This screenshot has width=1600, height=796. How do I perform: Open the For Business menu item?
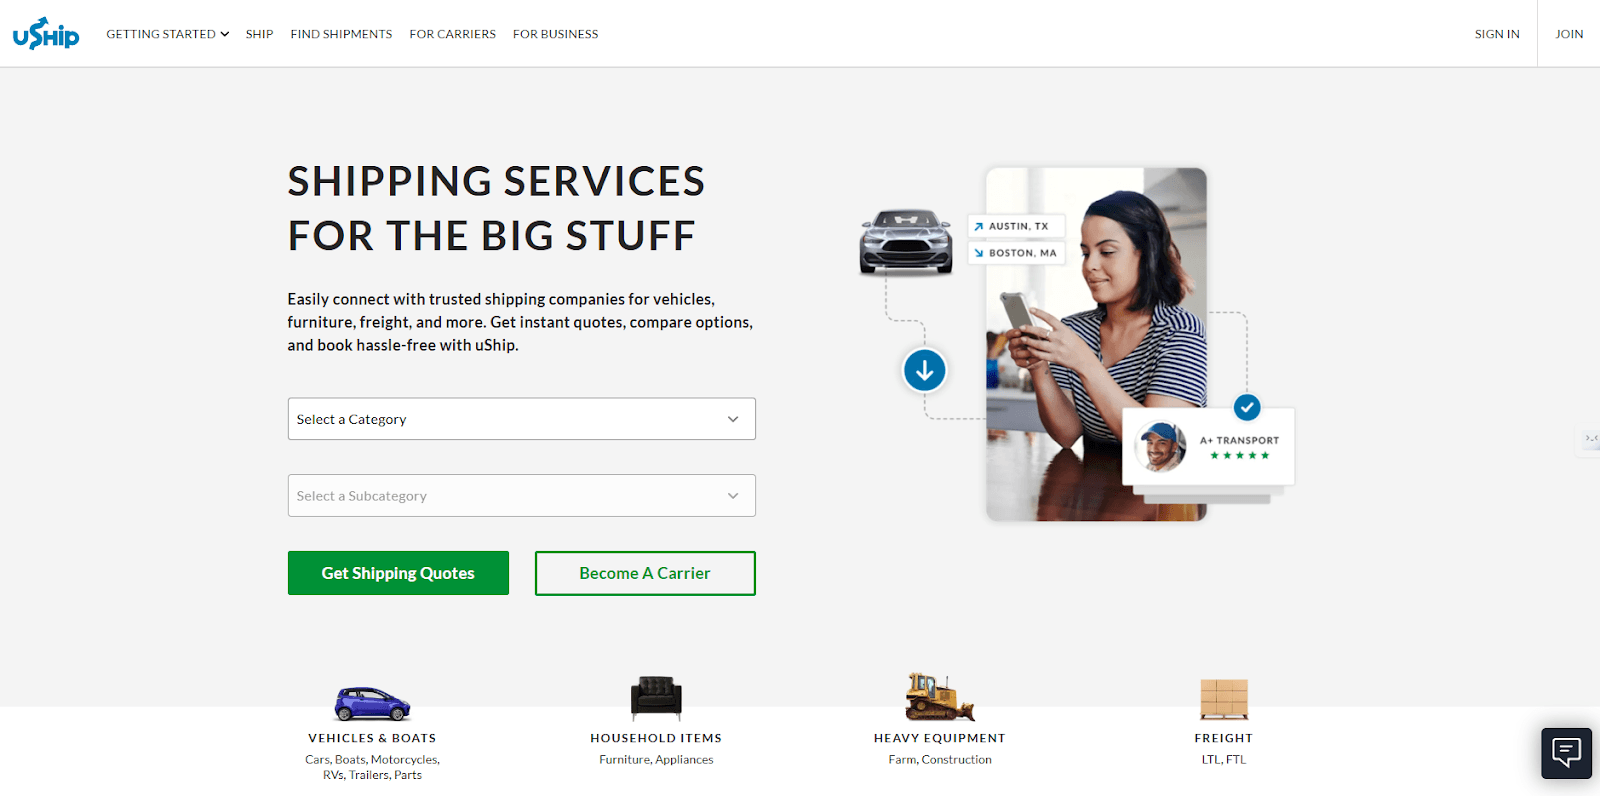click(556, 34)
